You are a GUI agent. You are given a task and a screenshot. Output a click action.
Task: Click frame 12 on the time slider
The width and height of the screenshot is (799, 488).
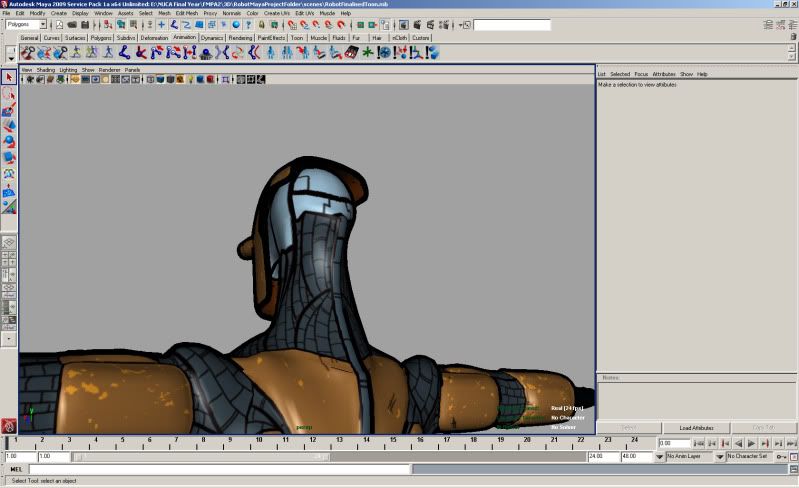pos(306,442)
